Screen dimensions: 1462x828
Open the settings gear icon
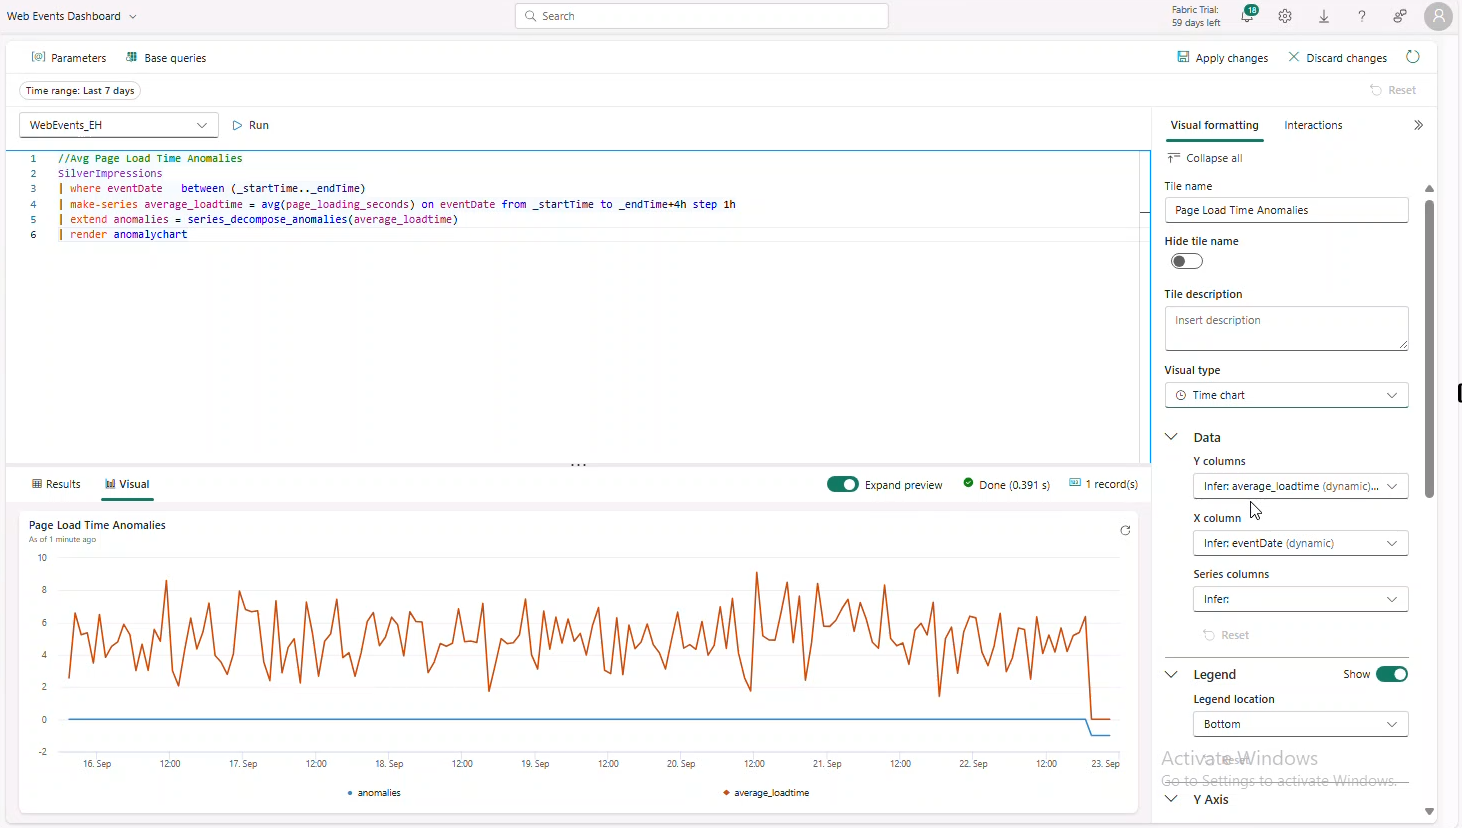(x=1285, y=16)
